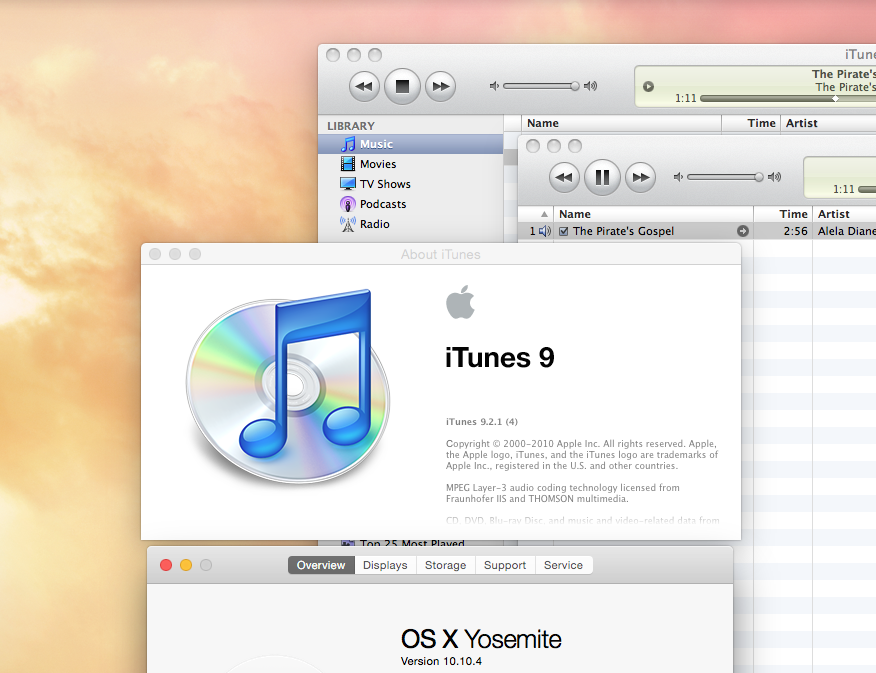Open Storage tab in About This Mac
Screen dimensions: 876x673
(x=445, y=565)
